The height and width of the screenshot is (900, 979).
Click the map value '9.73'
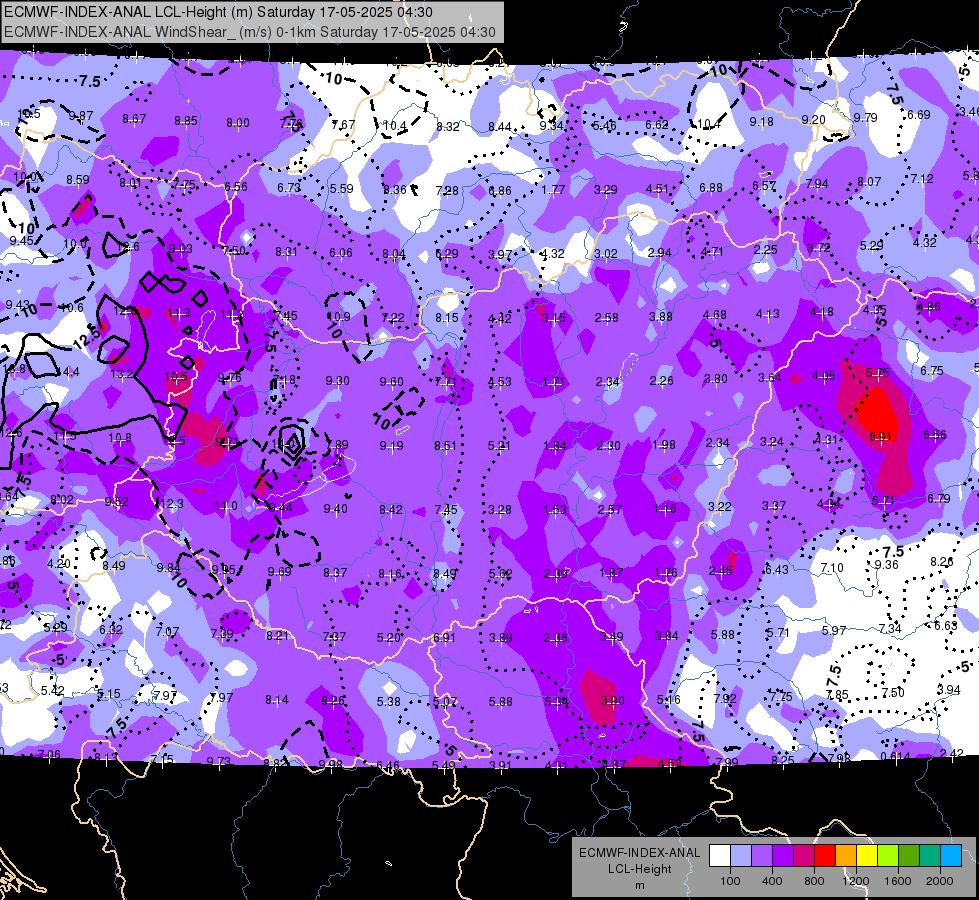pyautogui.click(x=219, y=761)
